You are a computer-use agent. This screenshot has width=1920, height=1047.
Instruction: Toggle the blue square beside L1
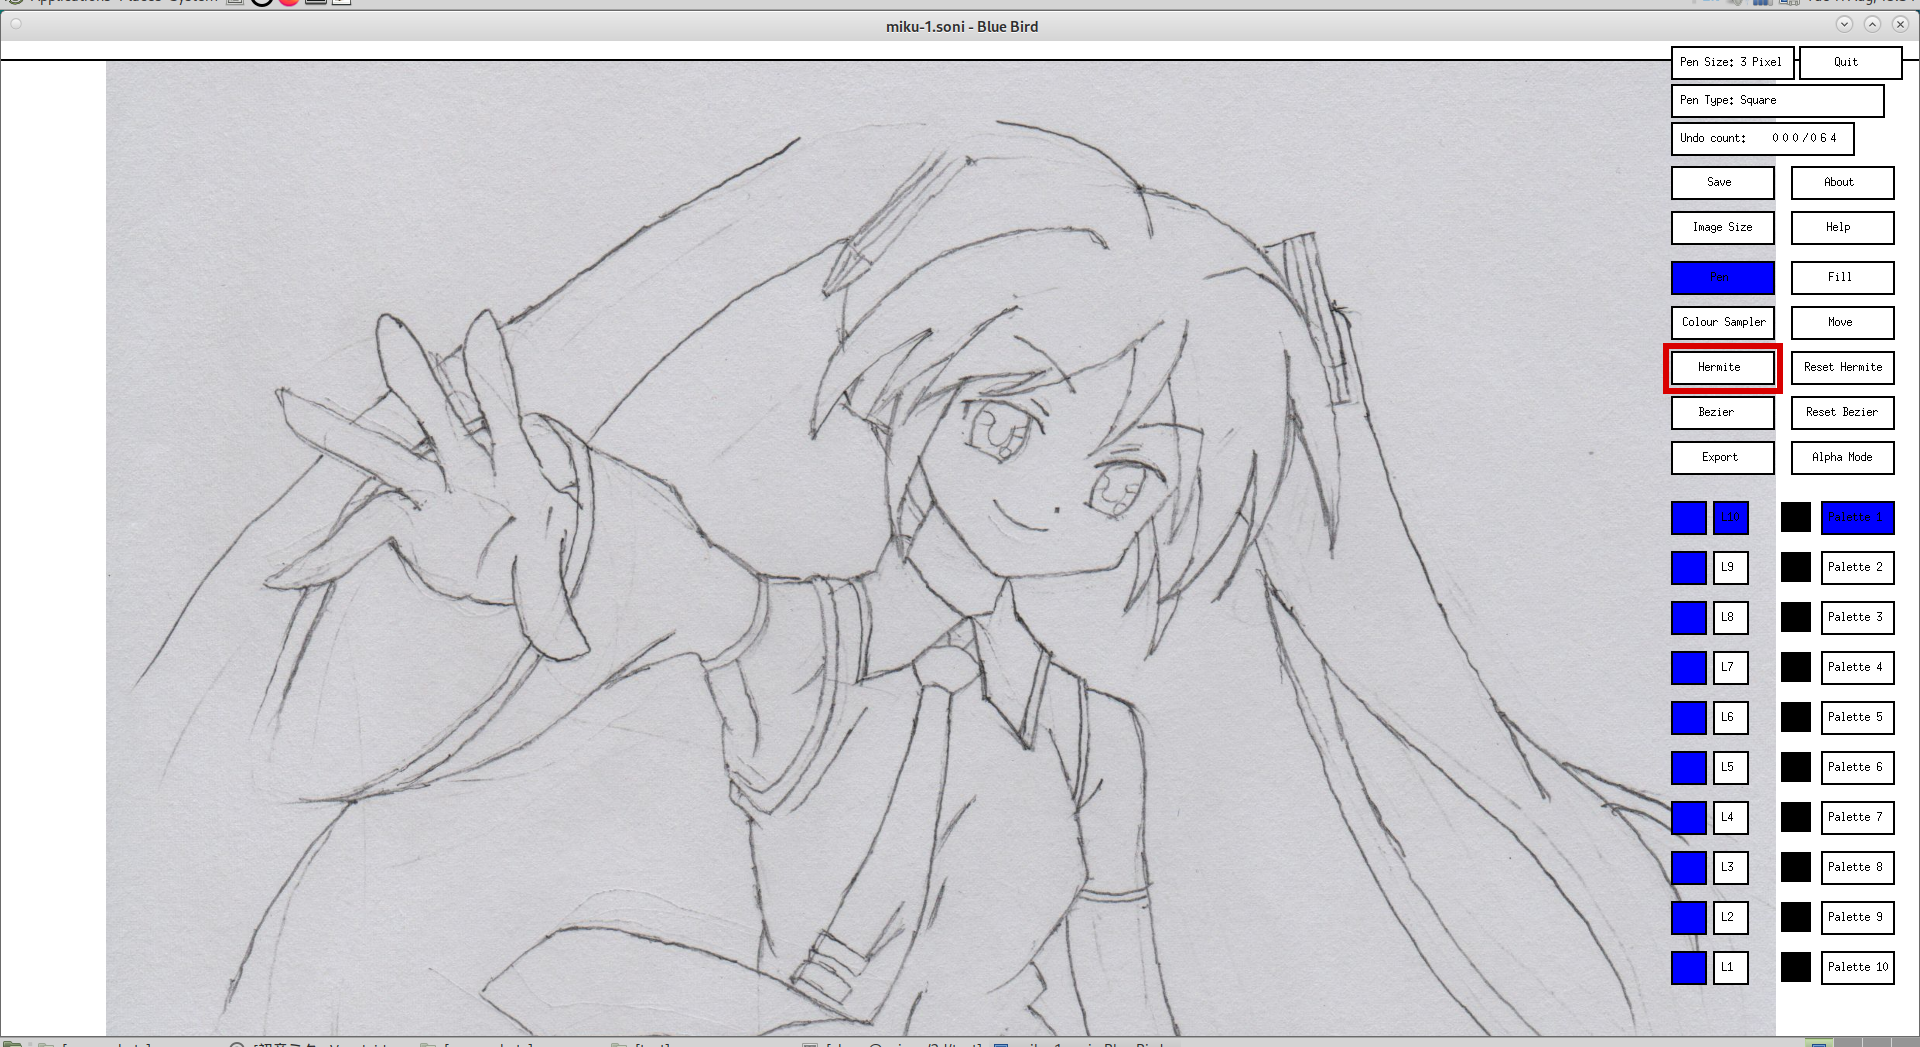(1689, 967)
